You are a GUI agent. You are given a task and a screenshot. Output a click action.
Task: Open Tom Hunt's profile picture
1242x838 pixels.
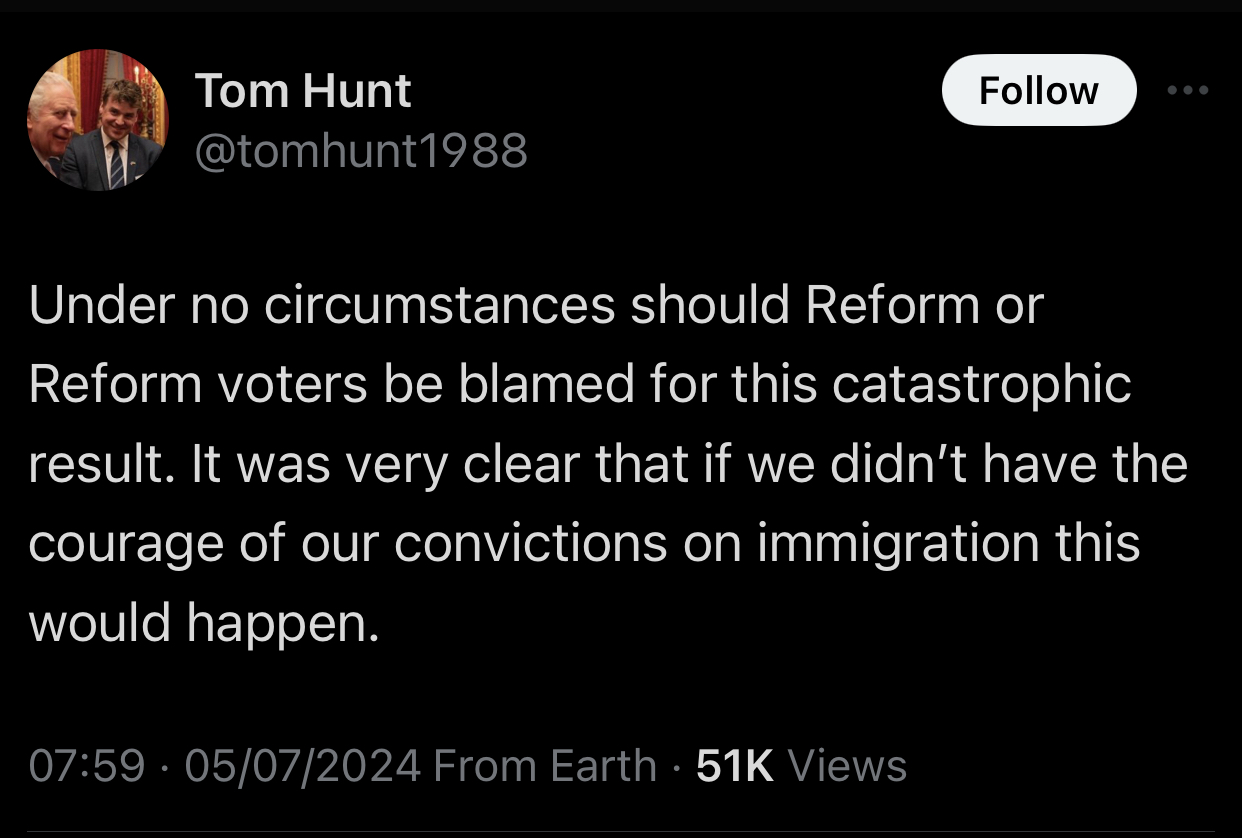[97, 120]
